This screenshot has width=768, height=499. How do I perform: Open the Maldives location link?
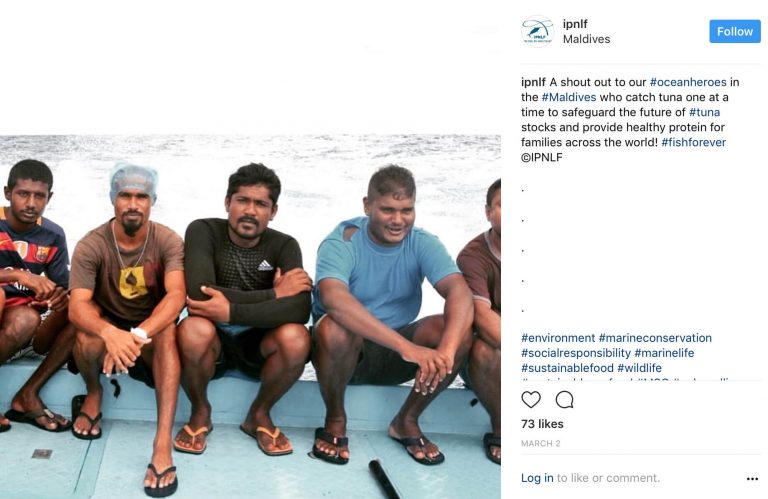[x=586, y=39]
